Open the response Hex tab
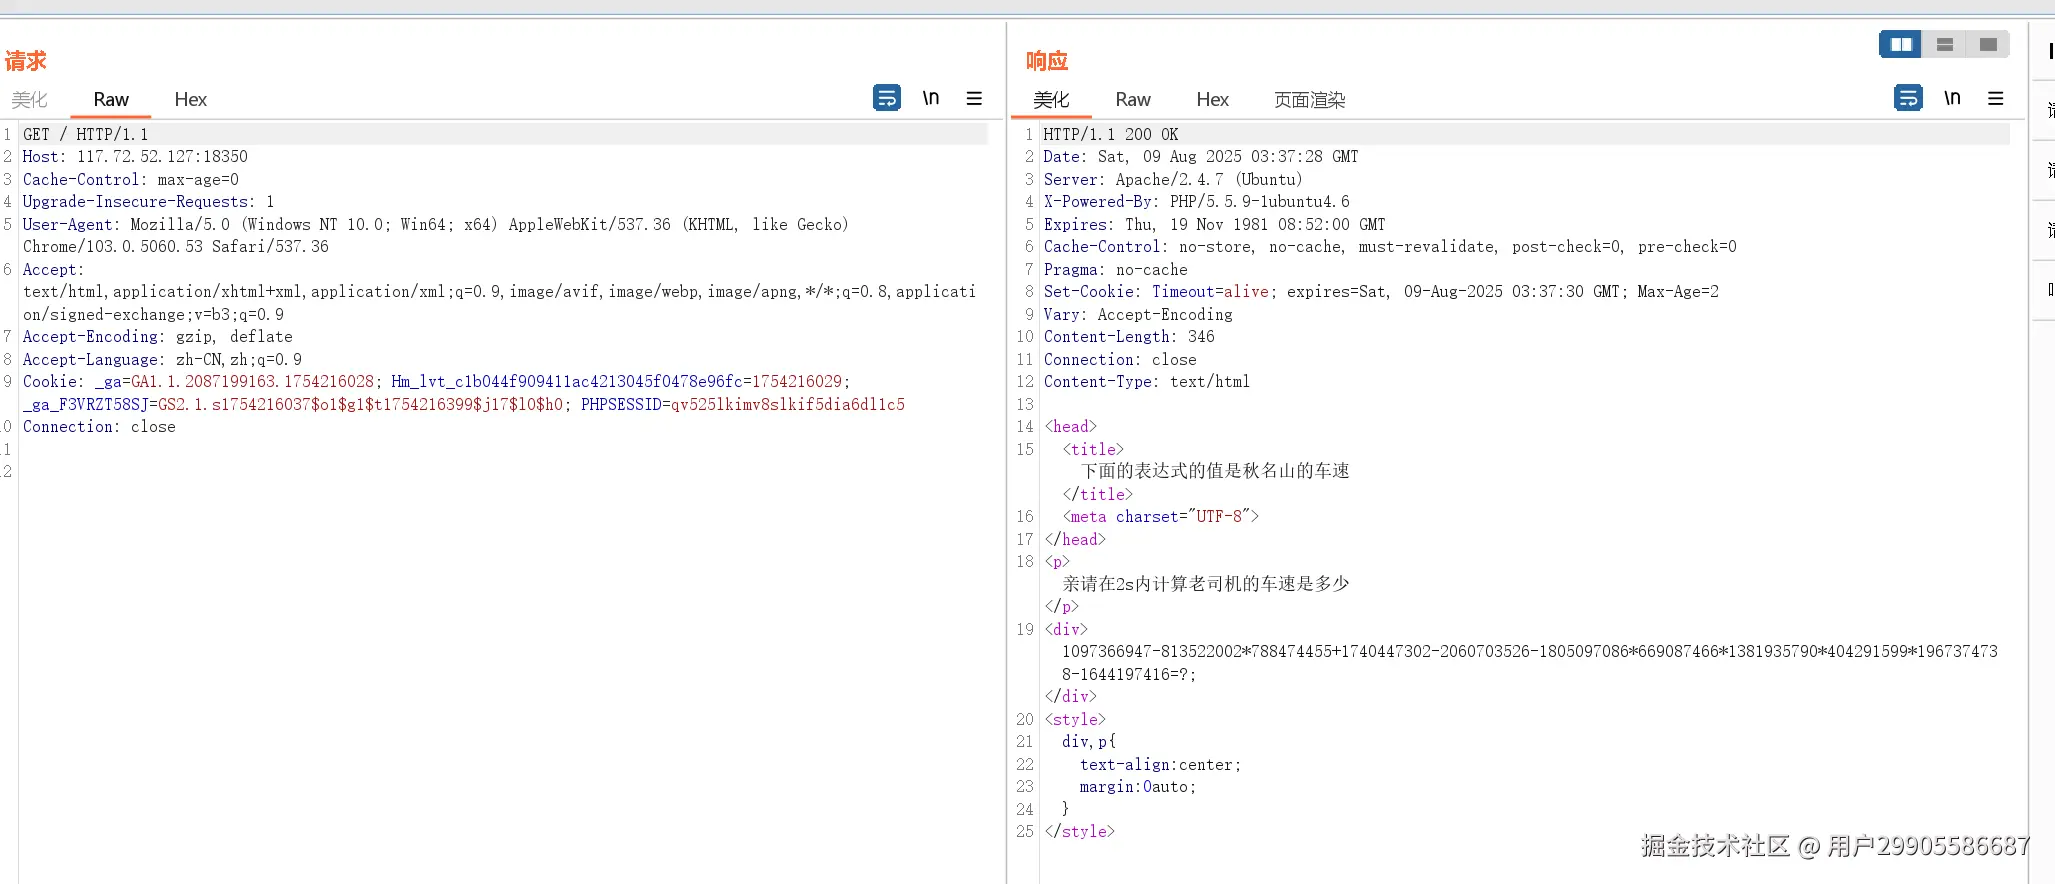The width and height of the screenshot is (2055, 884). (x=1212, y=99)
